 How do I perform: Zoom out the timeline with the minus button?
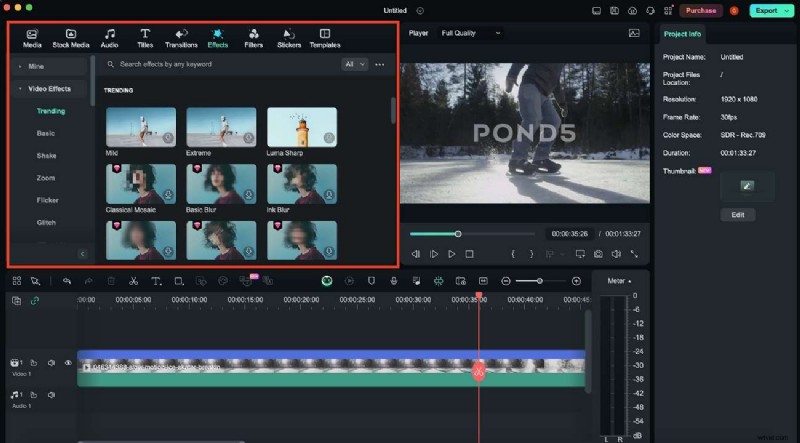[x=506, y=281]
